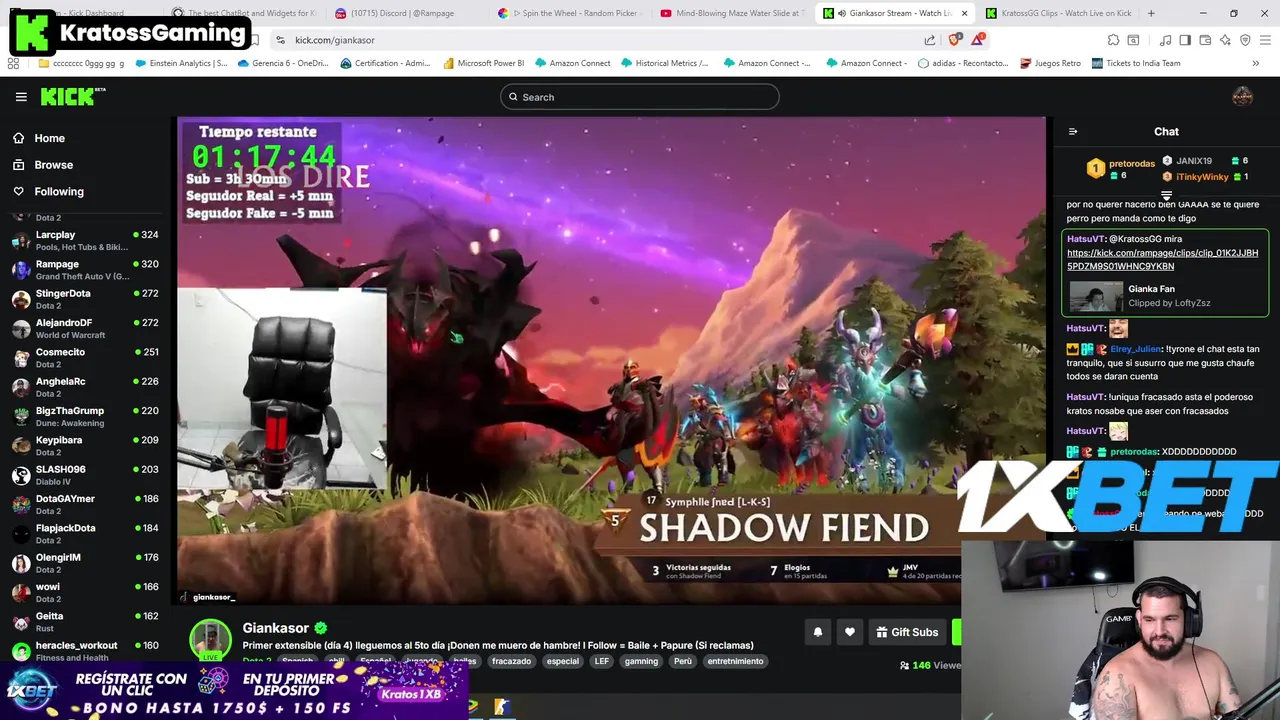Open the Certification - Admi bookmark
The height and width of the screenshot is (720, 1280).
(385, 63)
